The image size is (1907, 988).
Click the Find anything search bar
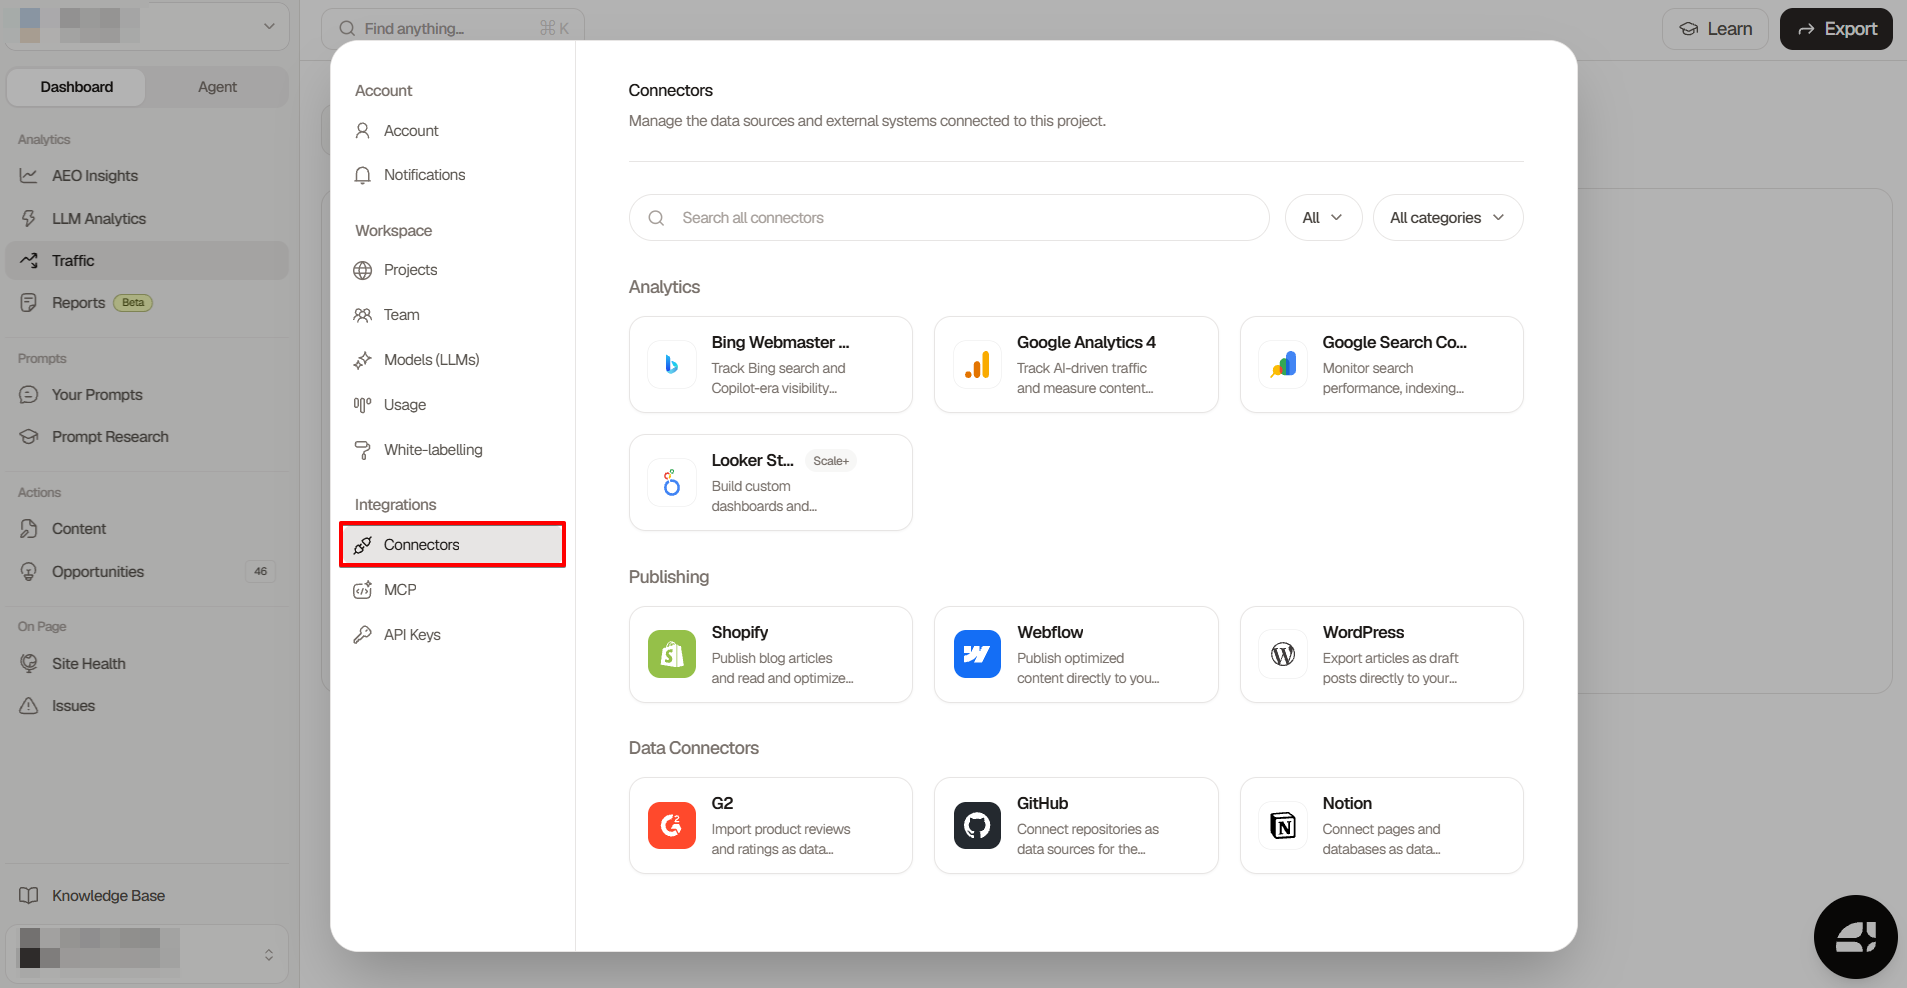coord(452,28)
